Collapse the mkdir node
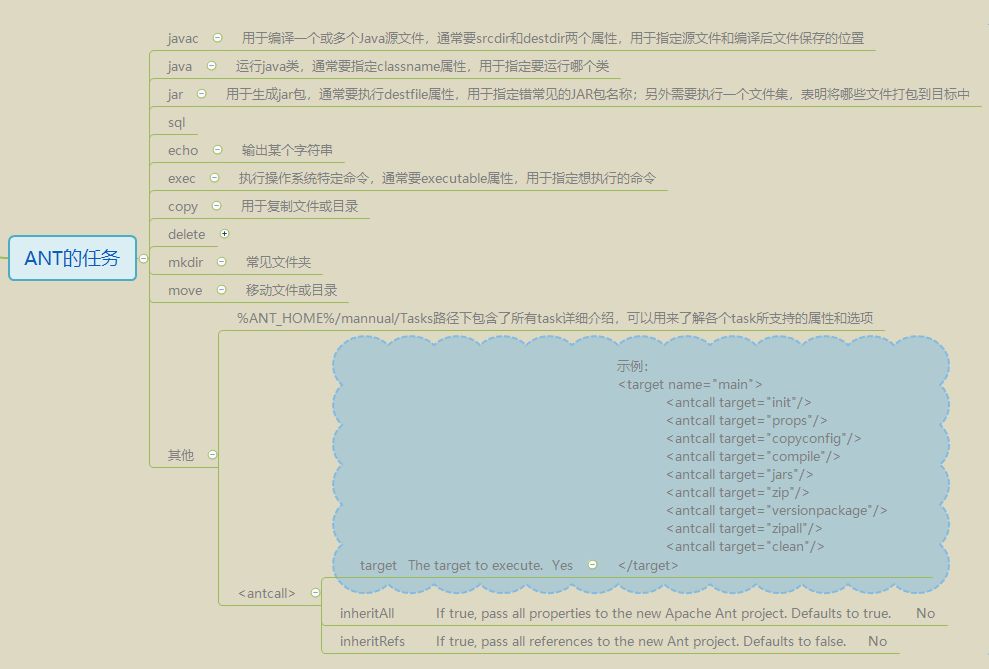This screenshot has width=989, height=669. 221,262
